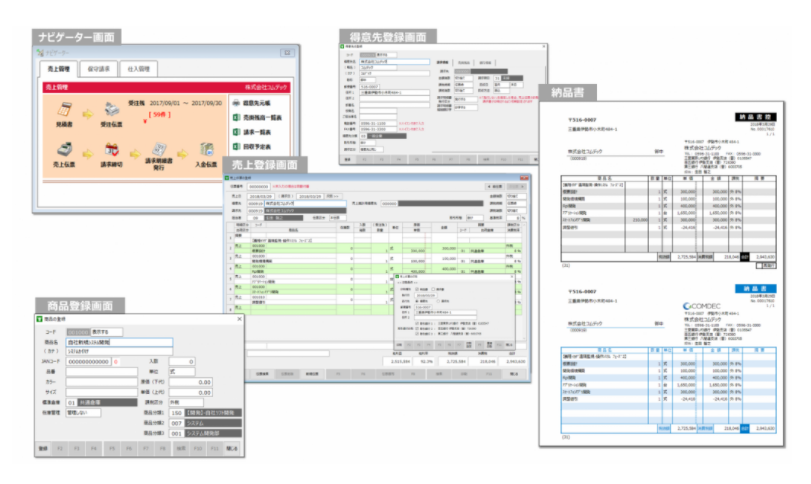811x484 pixels.
Task: Open 単位 dropdown in product registration
Action: pyautogui.click(x=182, y=372)
